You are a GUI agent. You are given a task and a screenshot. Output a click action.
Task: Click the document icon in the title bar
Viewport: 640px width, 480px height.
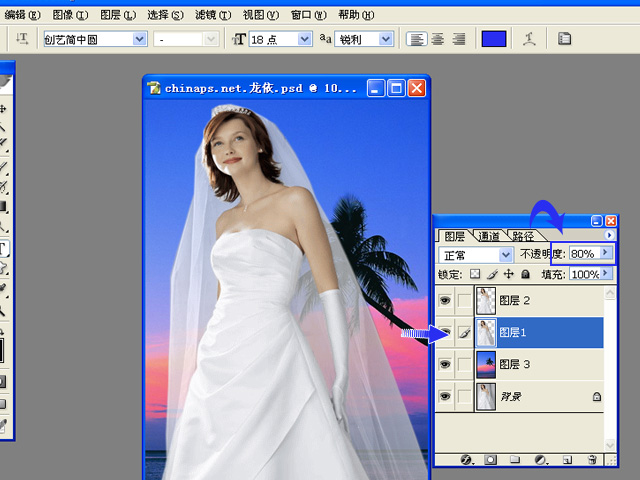click(154, 88)
